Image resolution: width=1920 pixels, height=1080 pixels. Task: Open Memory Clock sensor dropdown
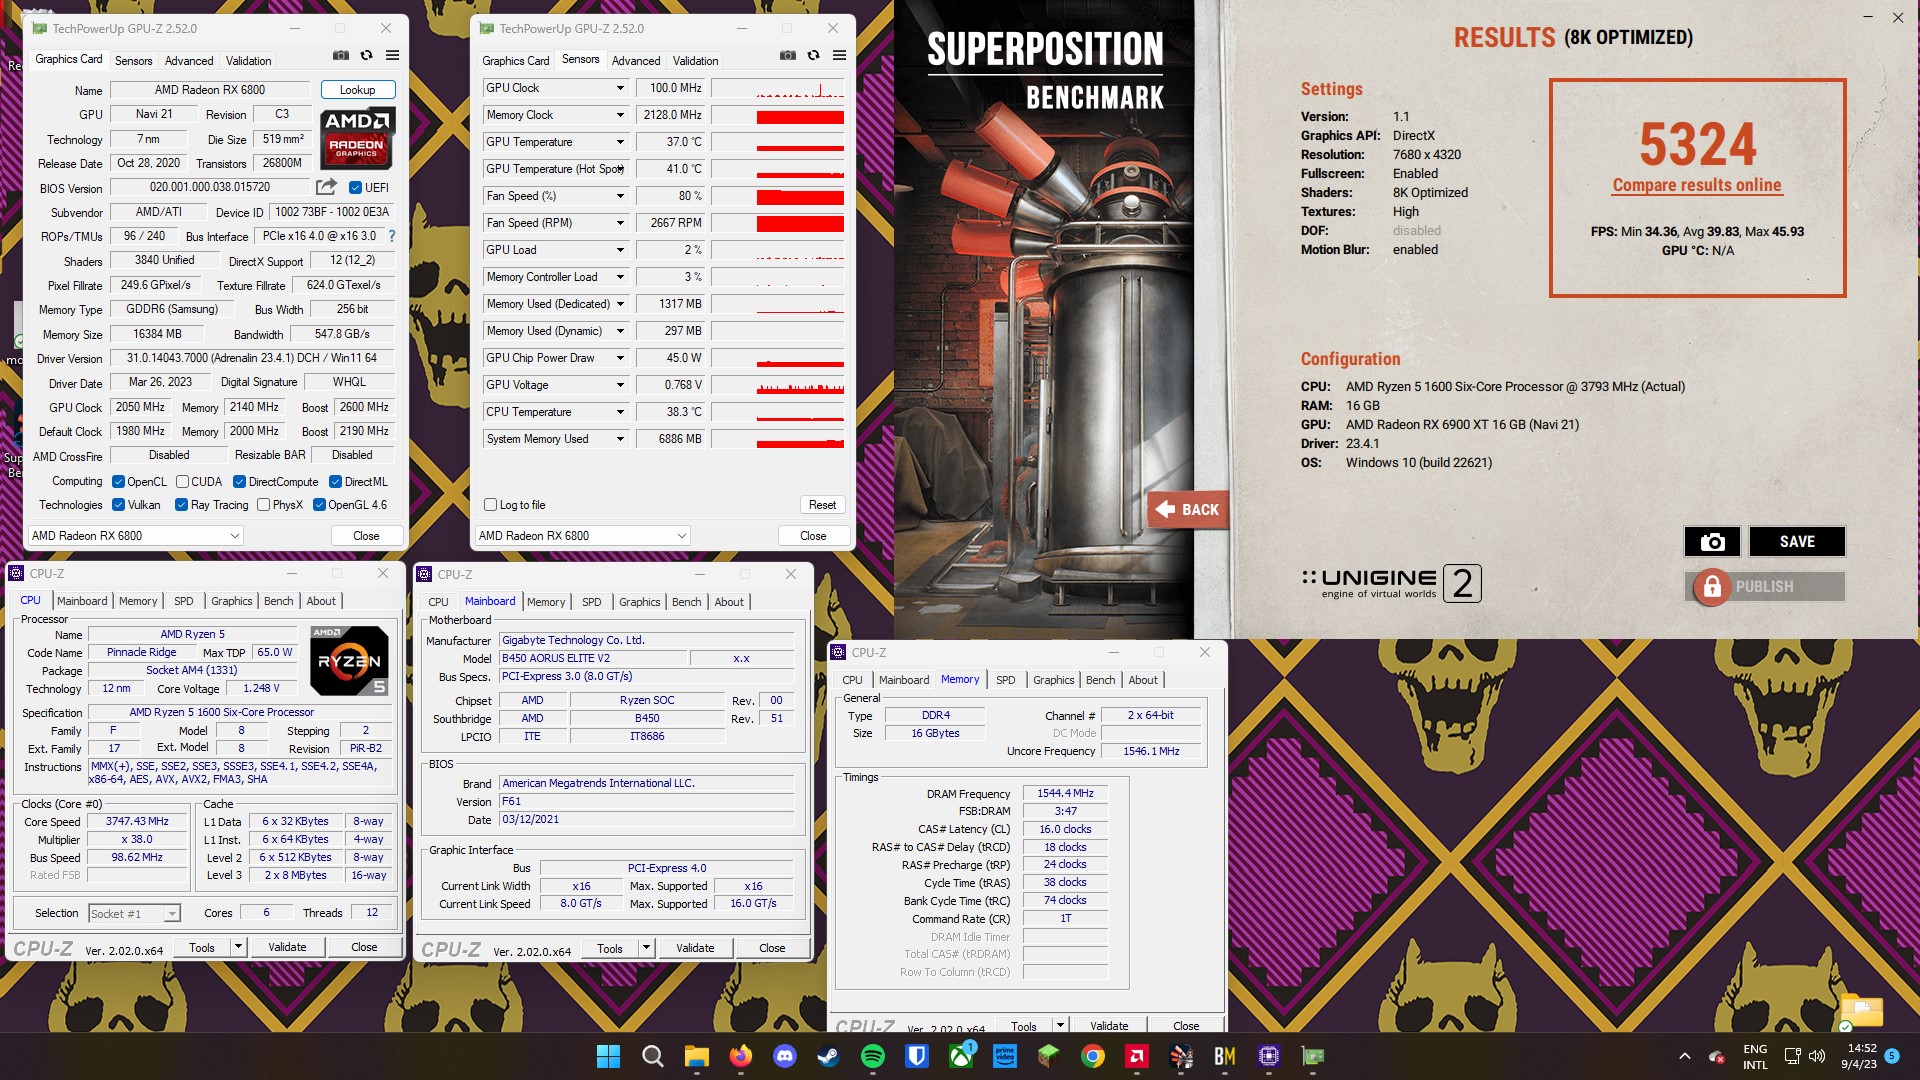[x=620, y=115]
